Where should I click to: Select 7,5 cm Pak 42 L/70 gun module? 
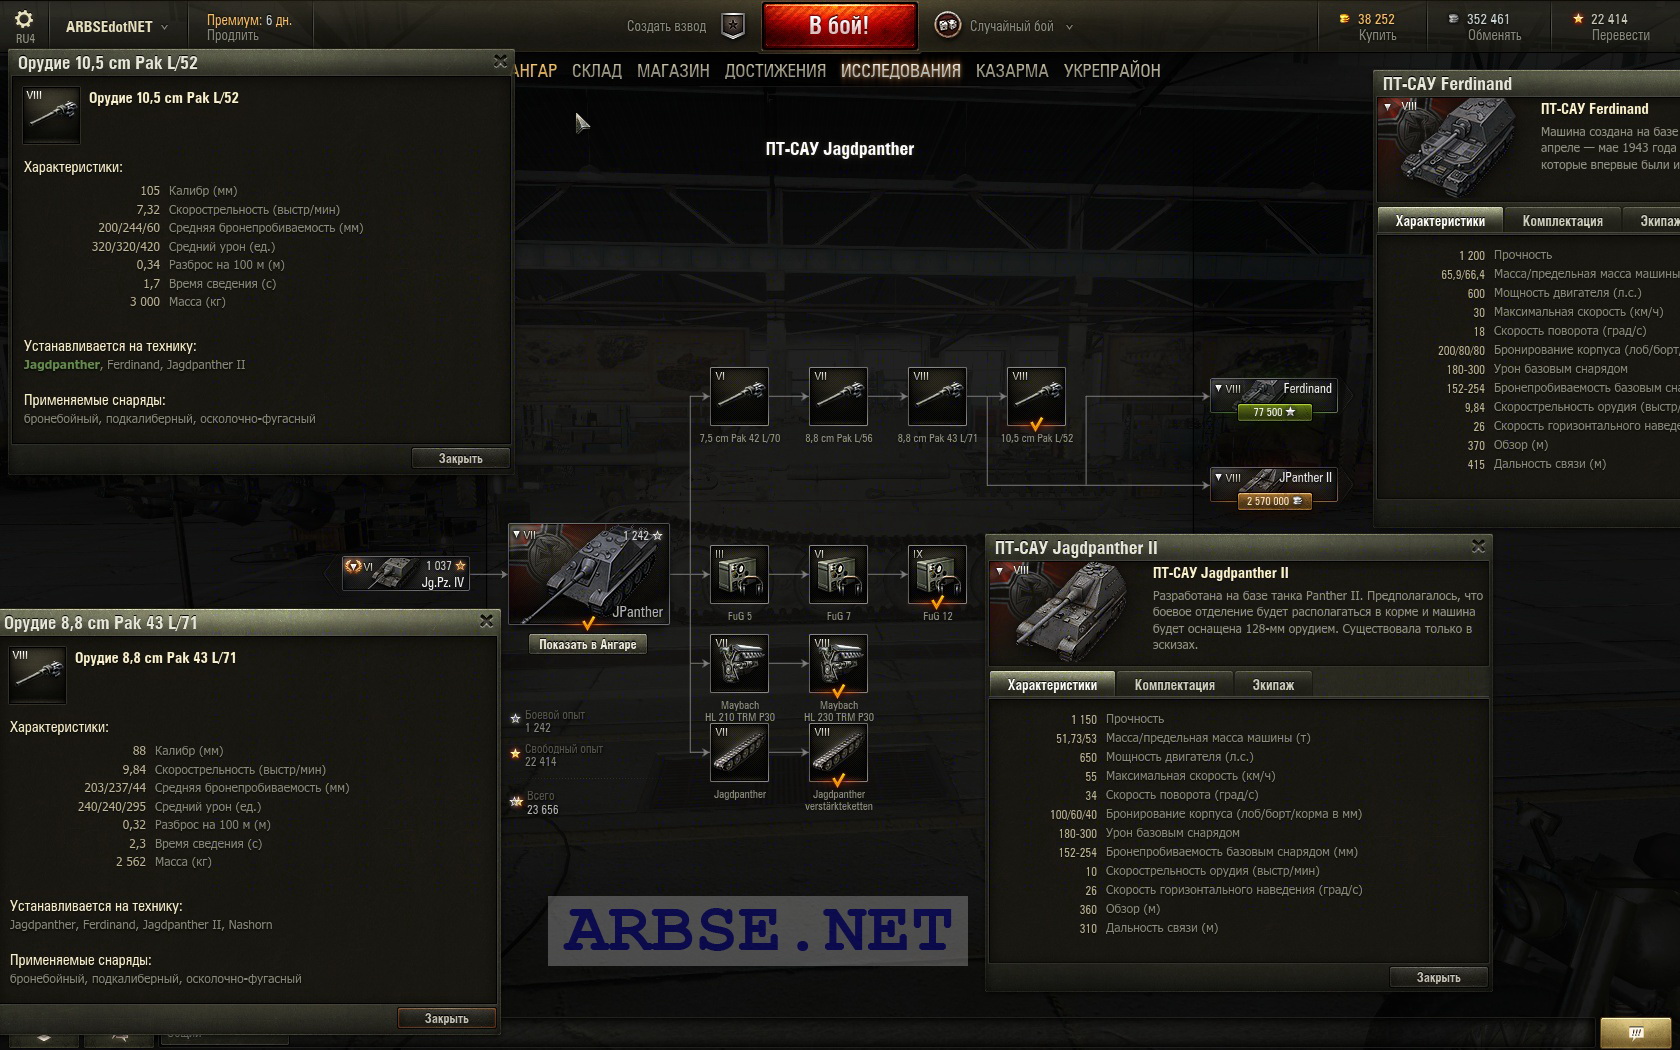click(739, 397)
